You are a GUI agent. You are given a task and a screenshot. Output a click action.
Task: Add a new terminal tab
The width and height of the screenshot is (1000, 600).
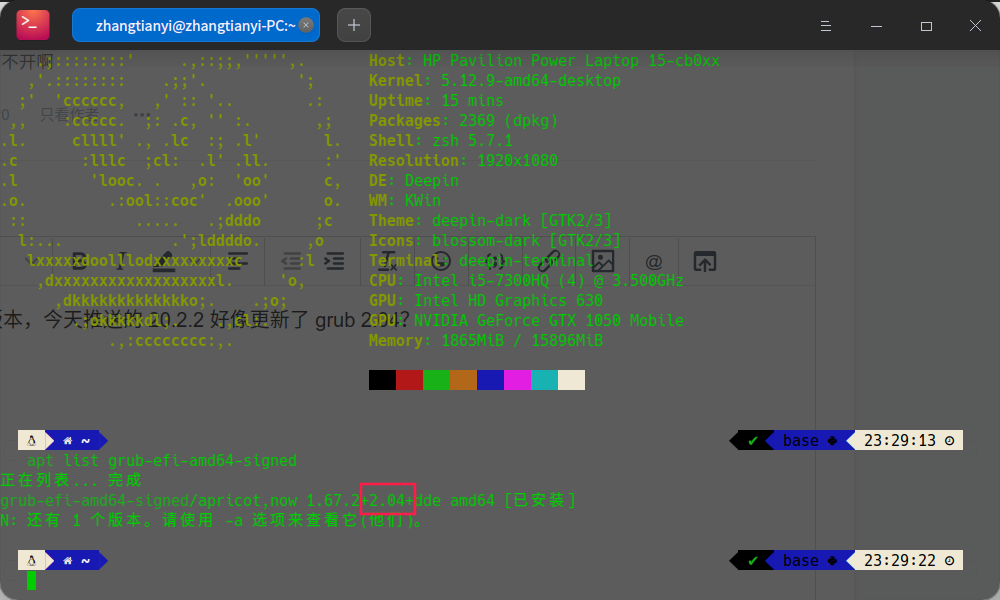[x=354, y=25]
